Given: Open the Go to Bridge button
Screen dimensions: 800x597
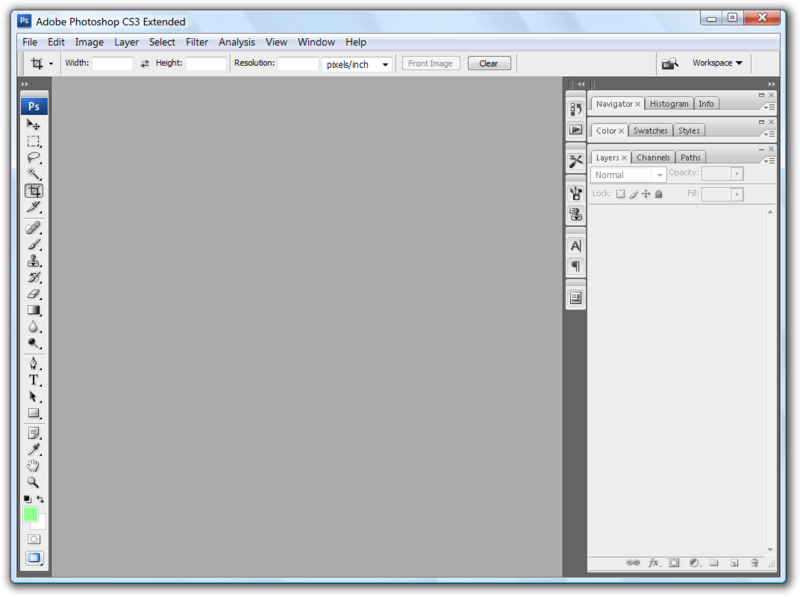Looking at the screenshot, I should [x=670, y=63].
